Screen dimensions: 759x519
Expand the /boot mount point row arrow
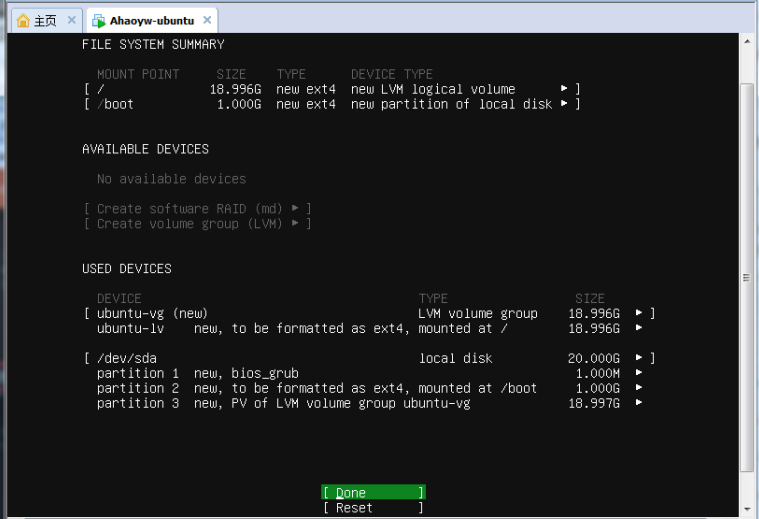(565, 104)
